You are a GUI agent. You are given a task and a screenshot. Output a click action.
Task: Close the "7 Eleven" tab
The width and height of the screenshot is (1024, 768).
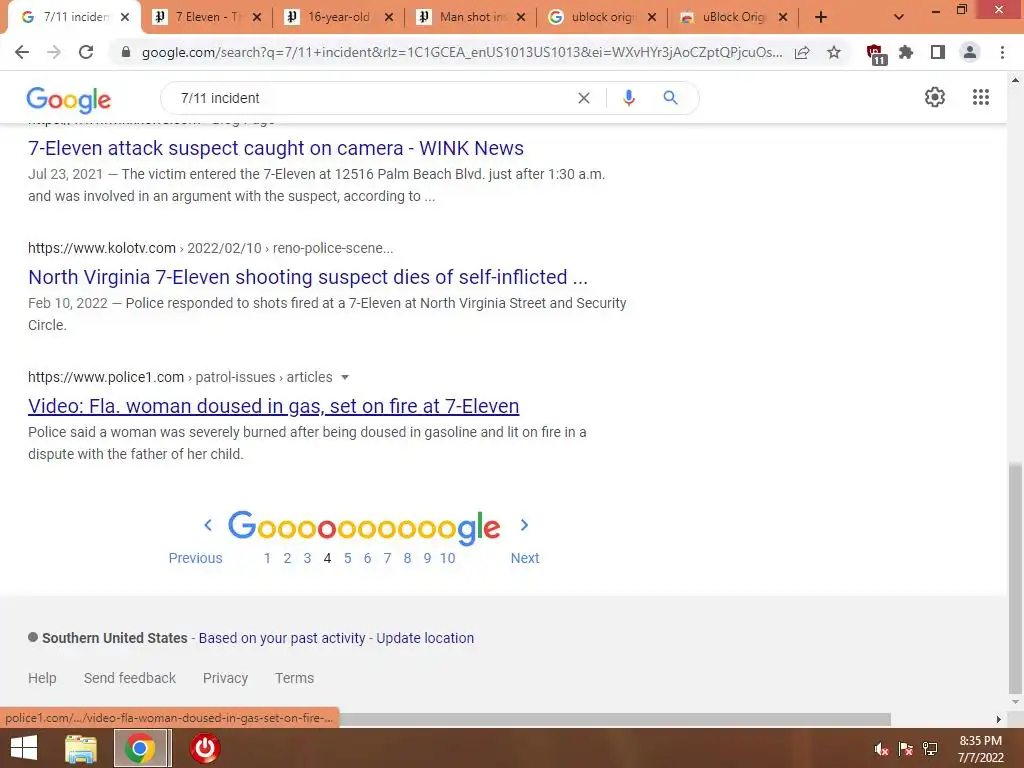click(257, 17)
